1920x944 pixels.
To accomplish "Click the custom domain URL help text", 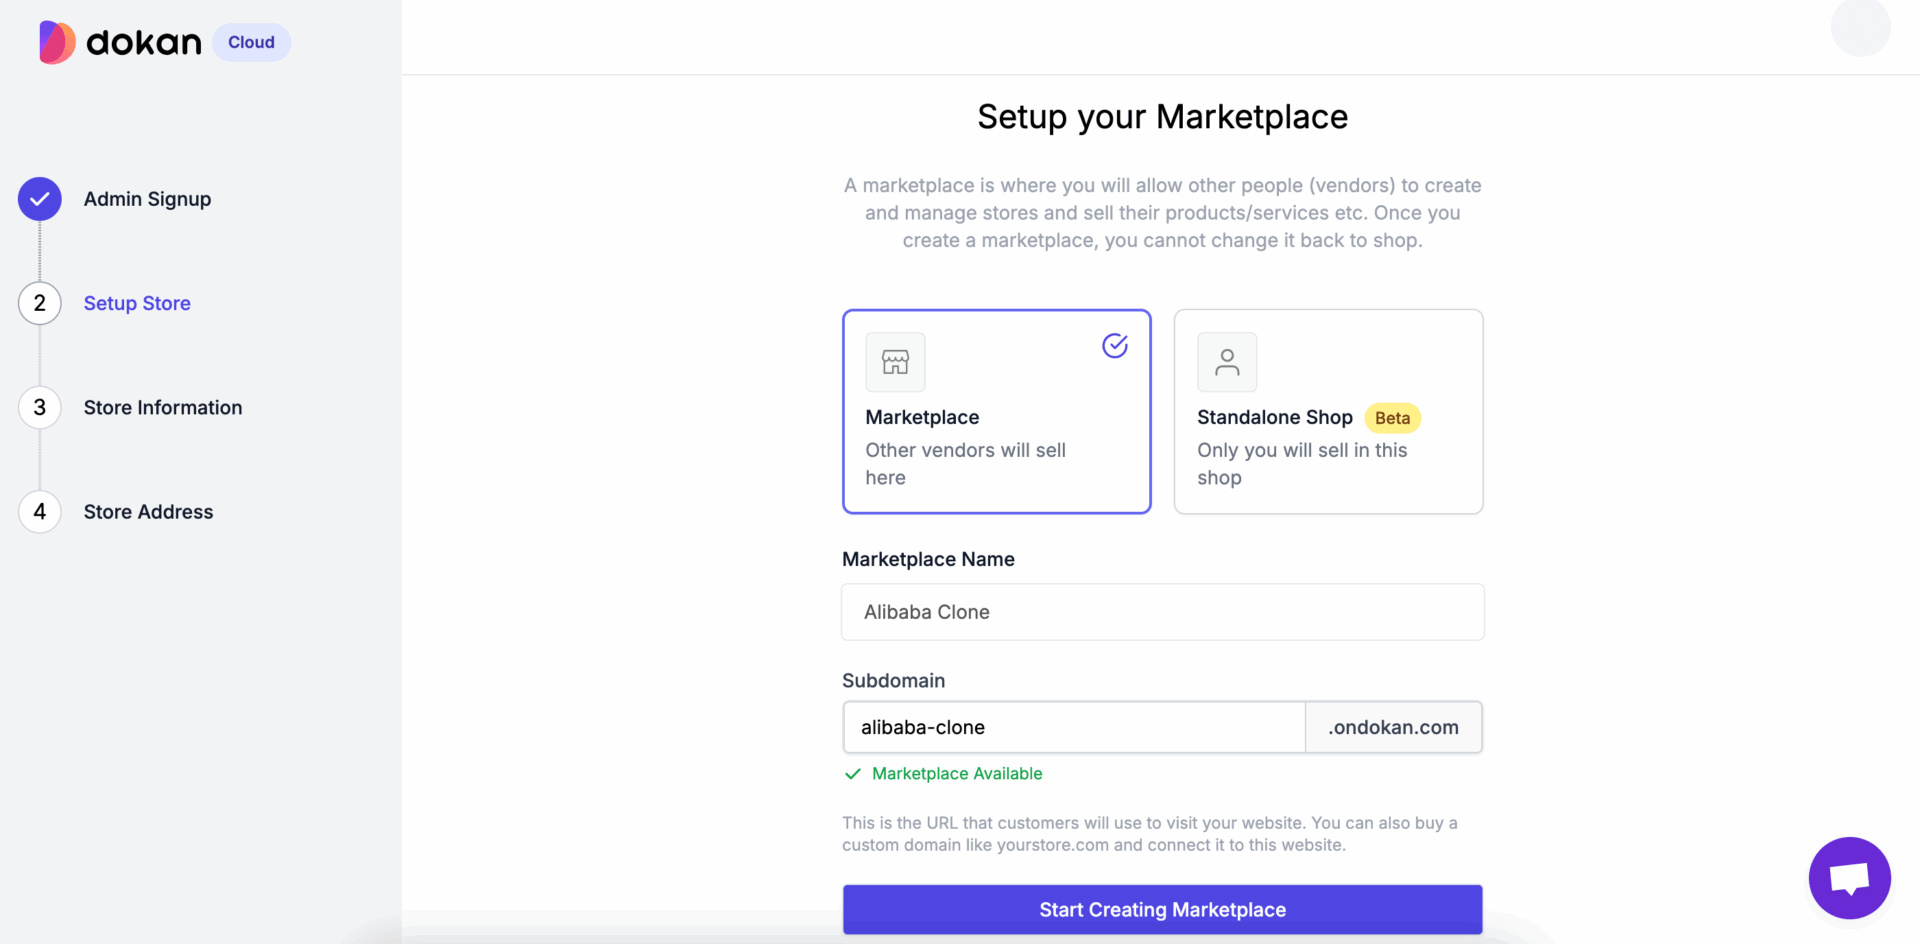I will click(x=1150, y=834).
